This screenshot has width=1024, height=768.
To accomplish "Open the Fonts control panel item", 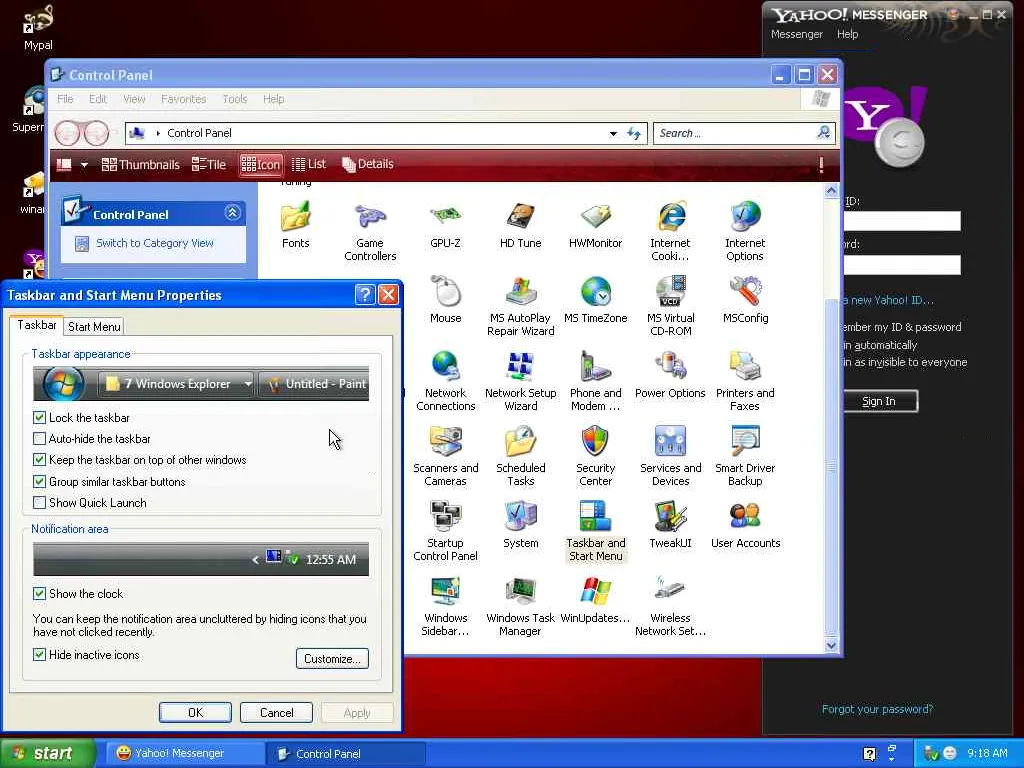I will pyautogui.click(x=295, y=225).
